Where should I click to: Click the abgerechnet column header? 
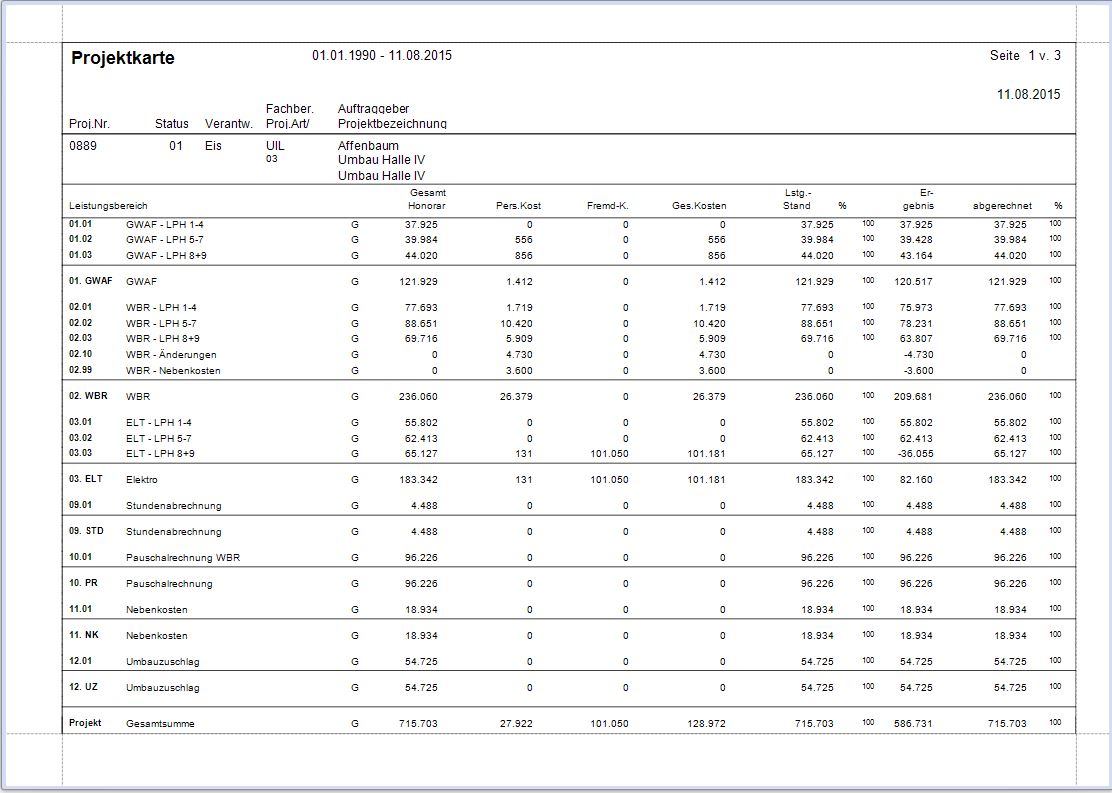(x=1002, y=206)
